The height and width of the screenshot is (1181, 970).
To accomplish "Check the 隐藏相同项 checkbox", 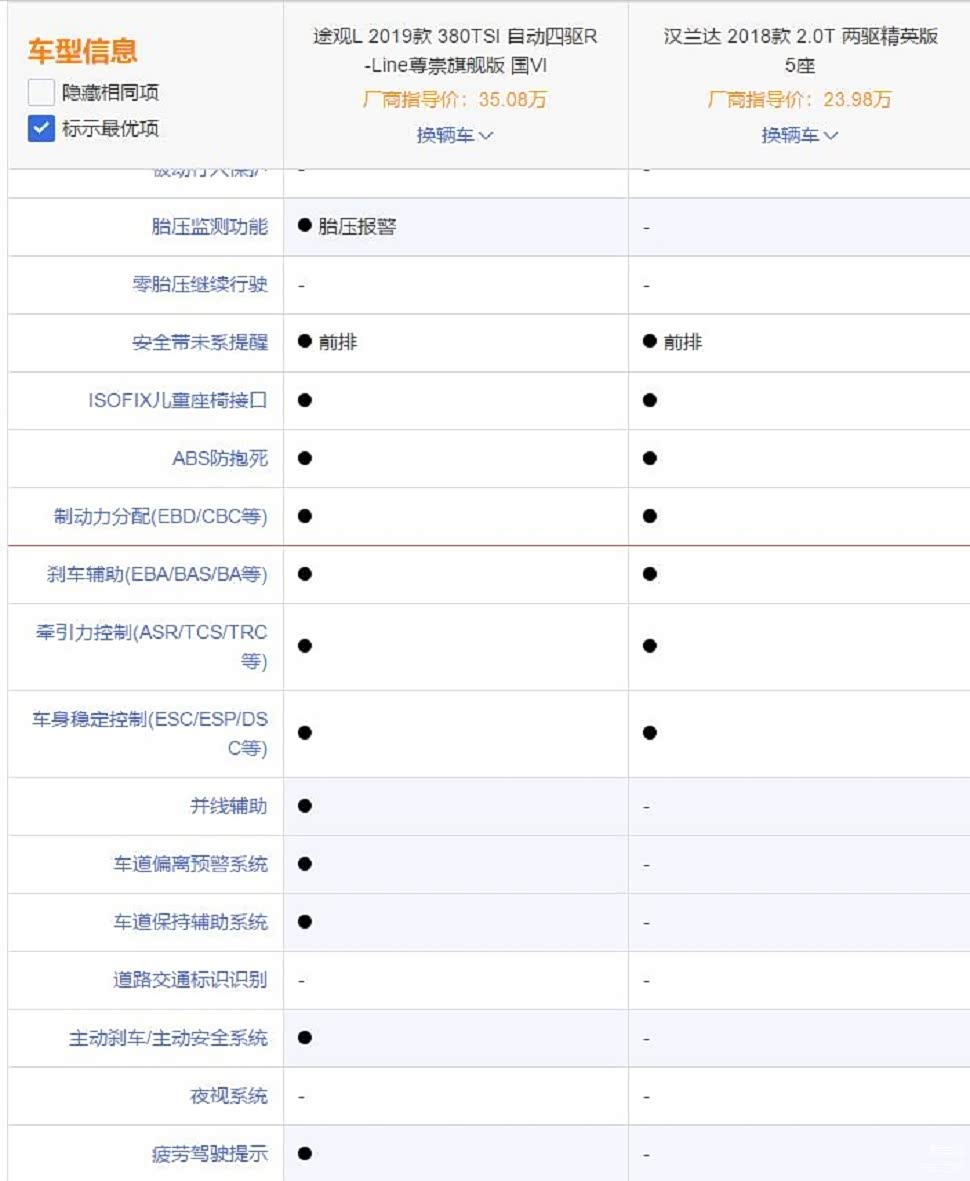I will (x=41, y=92).
